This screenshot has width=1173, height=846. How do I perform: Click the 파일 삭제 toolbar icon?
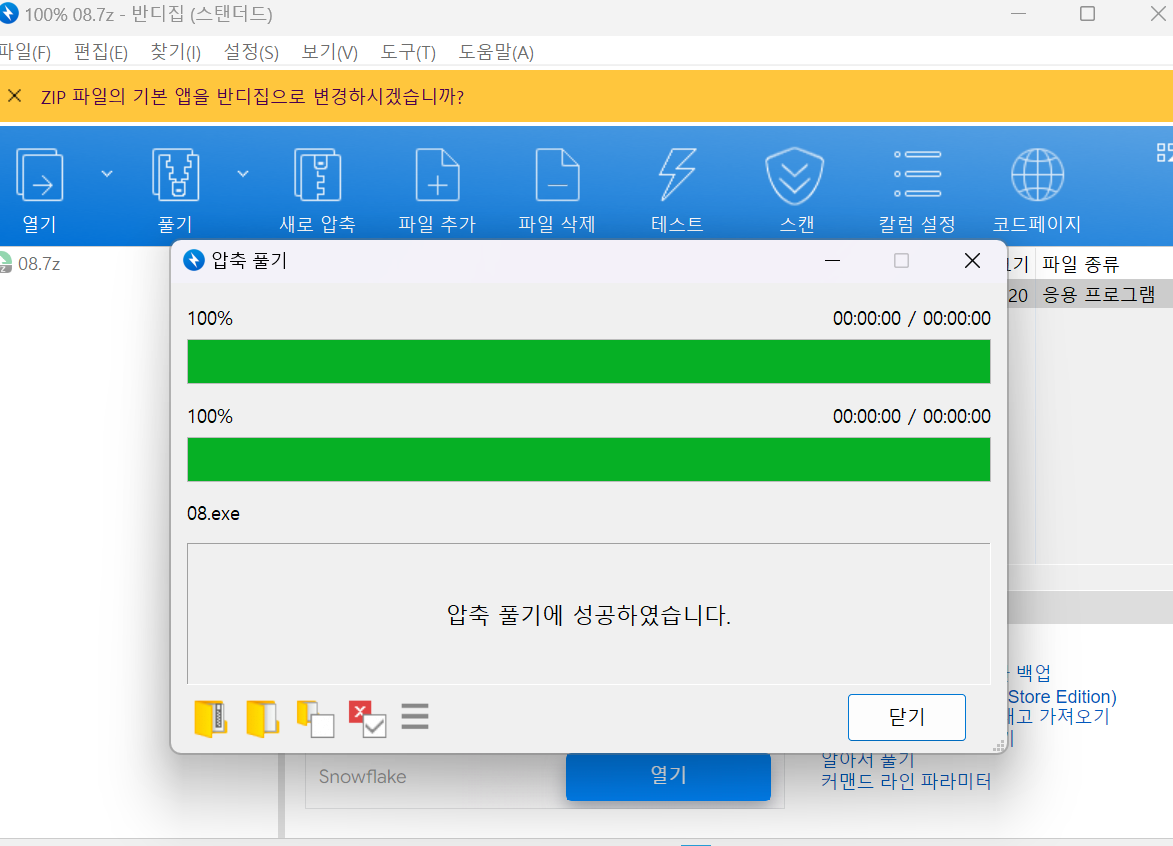click(557, 176)
